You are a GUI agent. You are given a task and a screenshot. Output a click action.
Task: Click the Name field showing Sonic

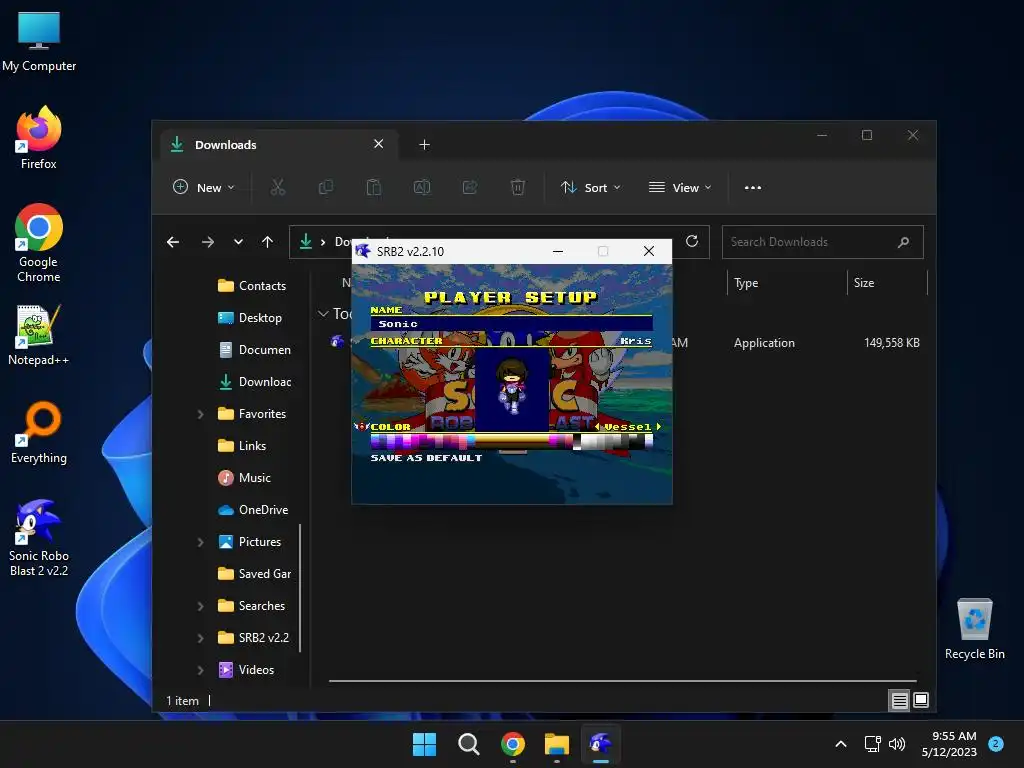click(511, 324)
